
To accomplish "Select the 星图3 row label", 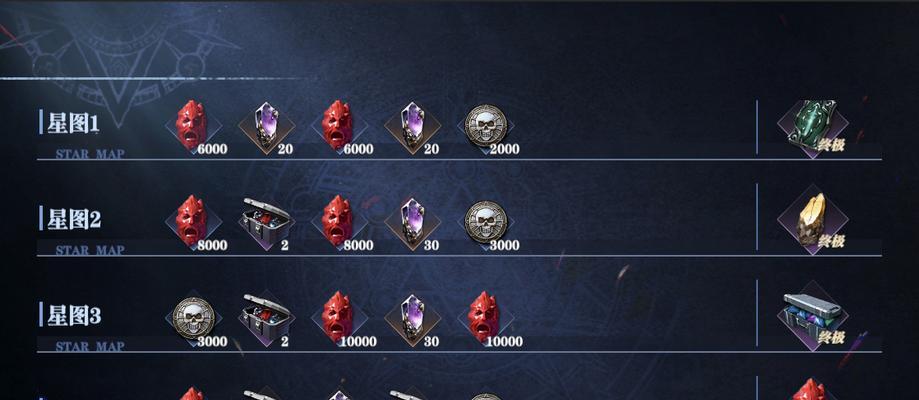I will (74, 316).
